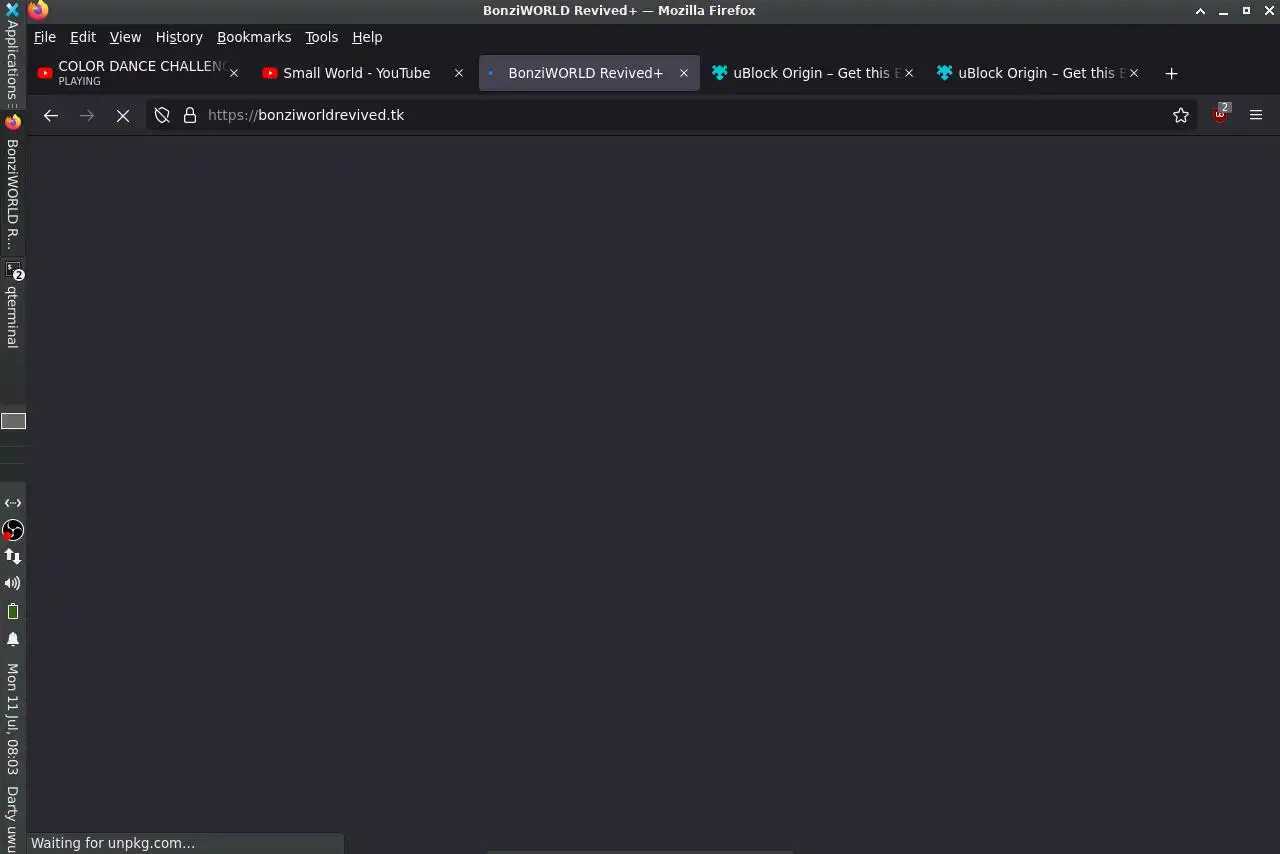Open tracking protection shield info
Screen dimensions: 1280x854
pyautogui.click(x=162, y=115)
